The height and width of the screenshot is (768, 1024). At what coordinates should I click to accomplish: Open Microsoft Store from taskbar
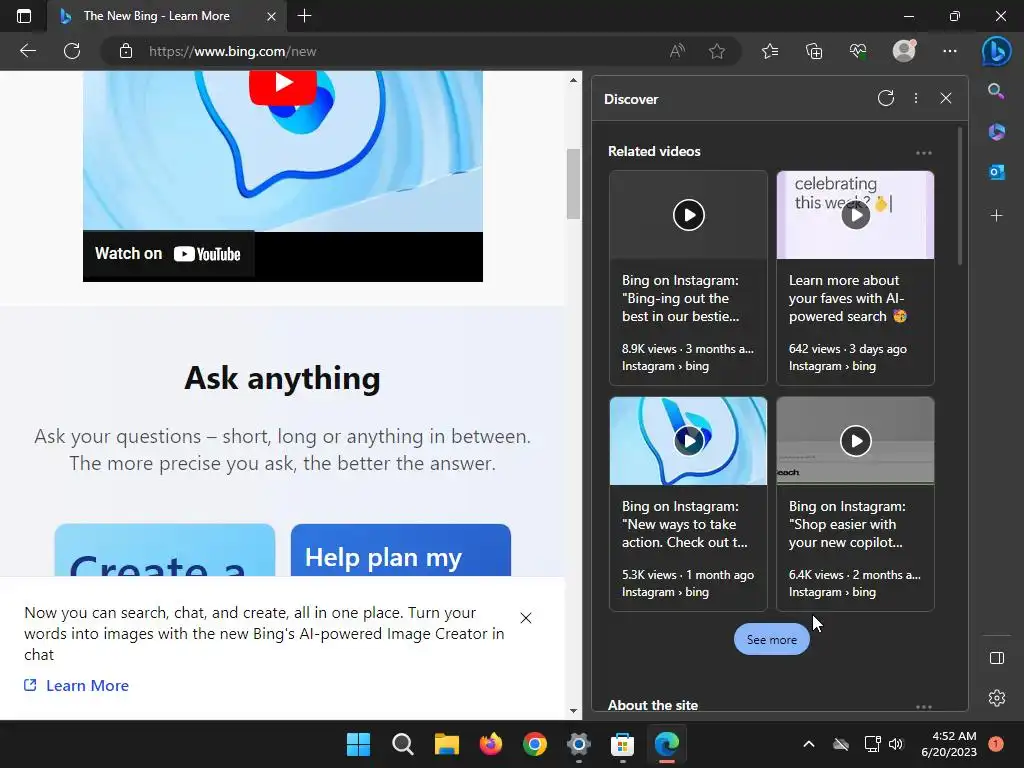point(622,744)
